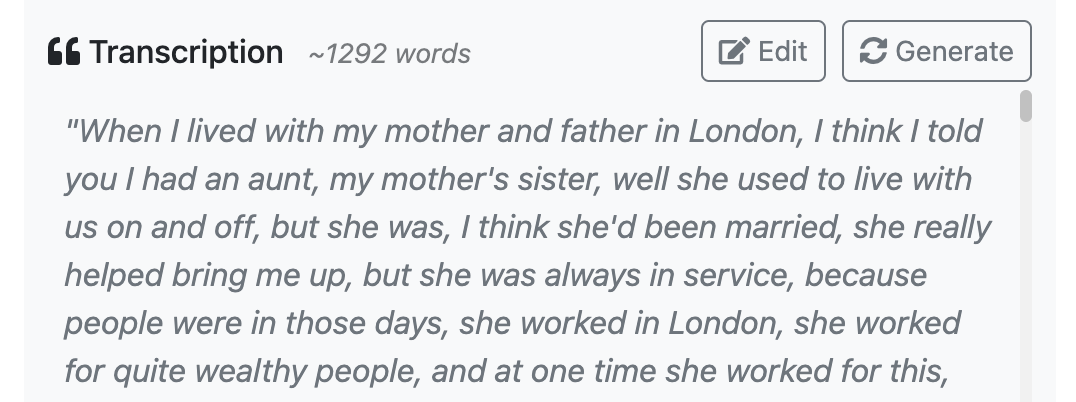Click the line starting "us on and off"

[x=527, y=228]
